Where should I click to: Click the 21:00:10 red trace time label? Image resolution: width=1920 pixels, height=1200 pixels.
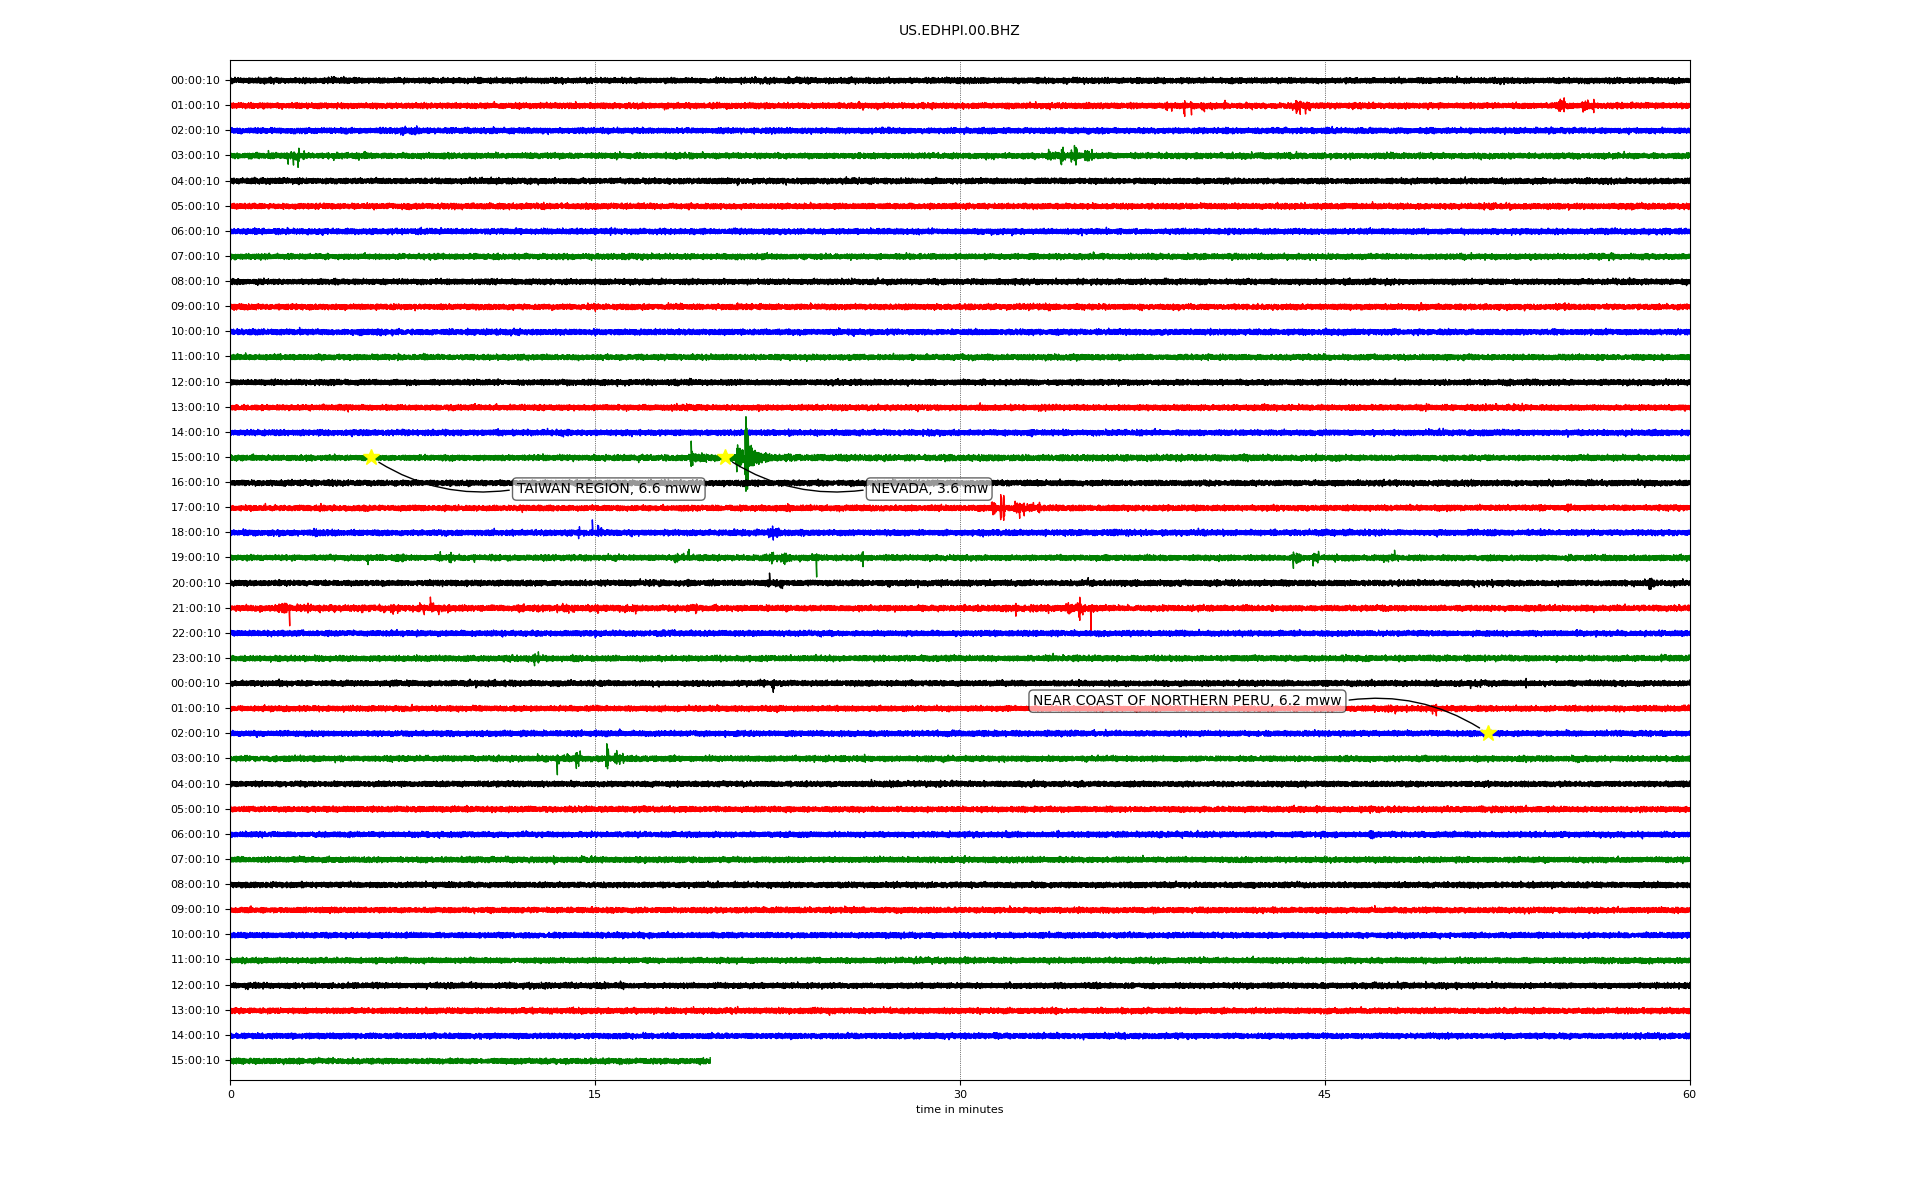[195, 608]
